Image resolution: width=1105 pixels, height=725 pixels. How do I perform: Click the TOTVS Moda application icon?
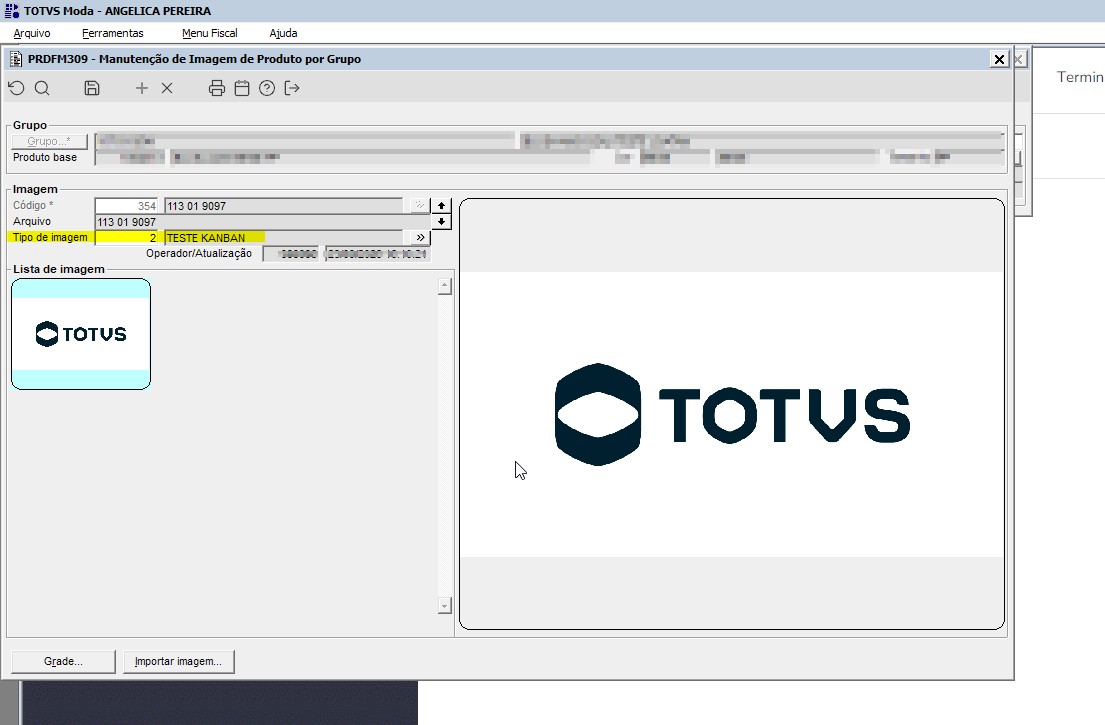pyautogui.click(x=11, y=11)
